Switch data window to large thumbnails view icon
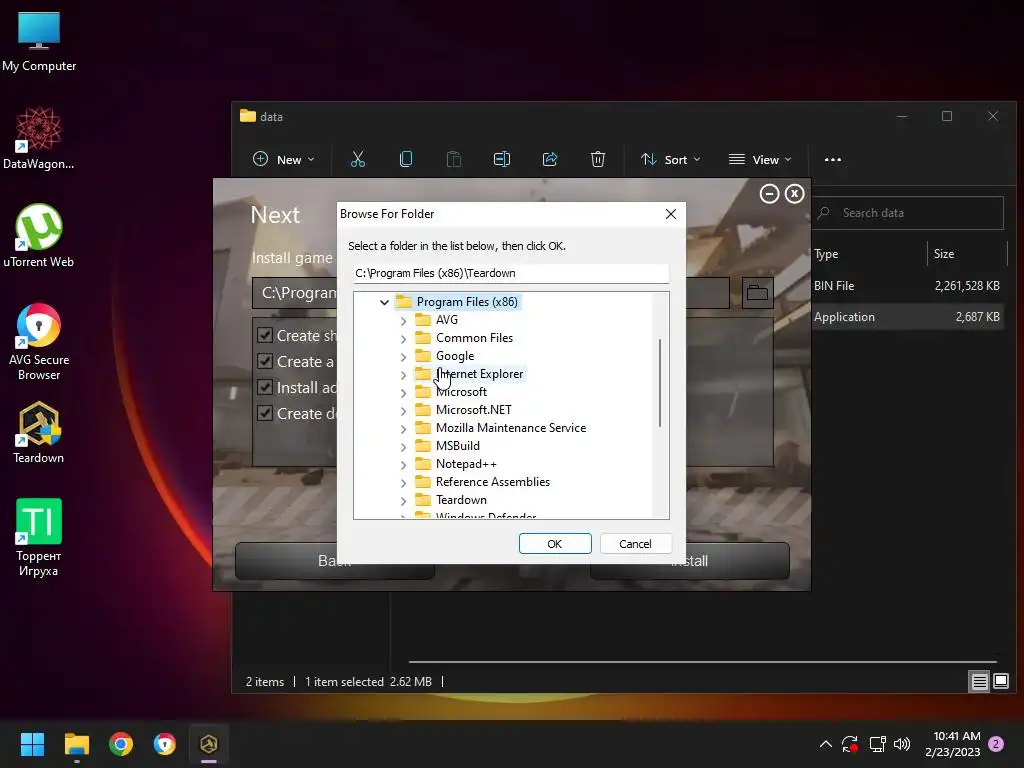The image size is (1024, 768). pos(1000,682)
